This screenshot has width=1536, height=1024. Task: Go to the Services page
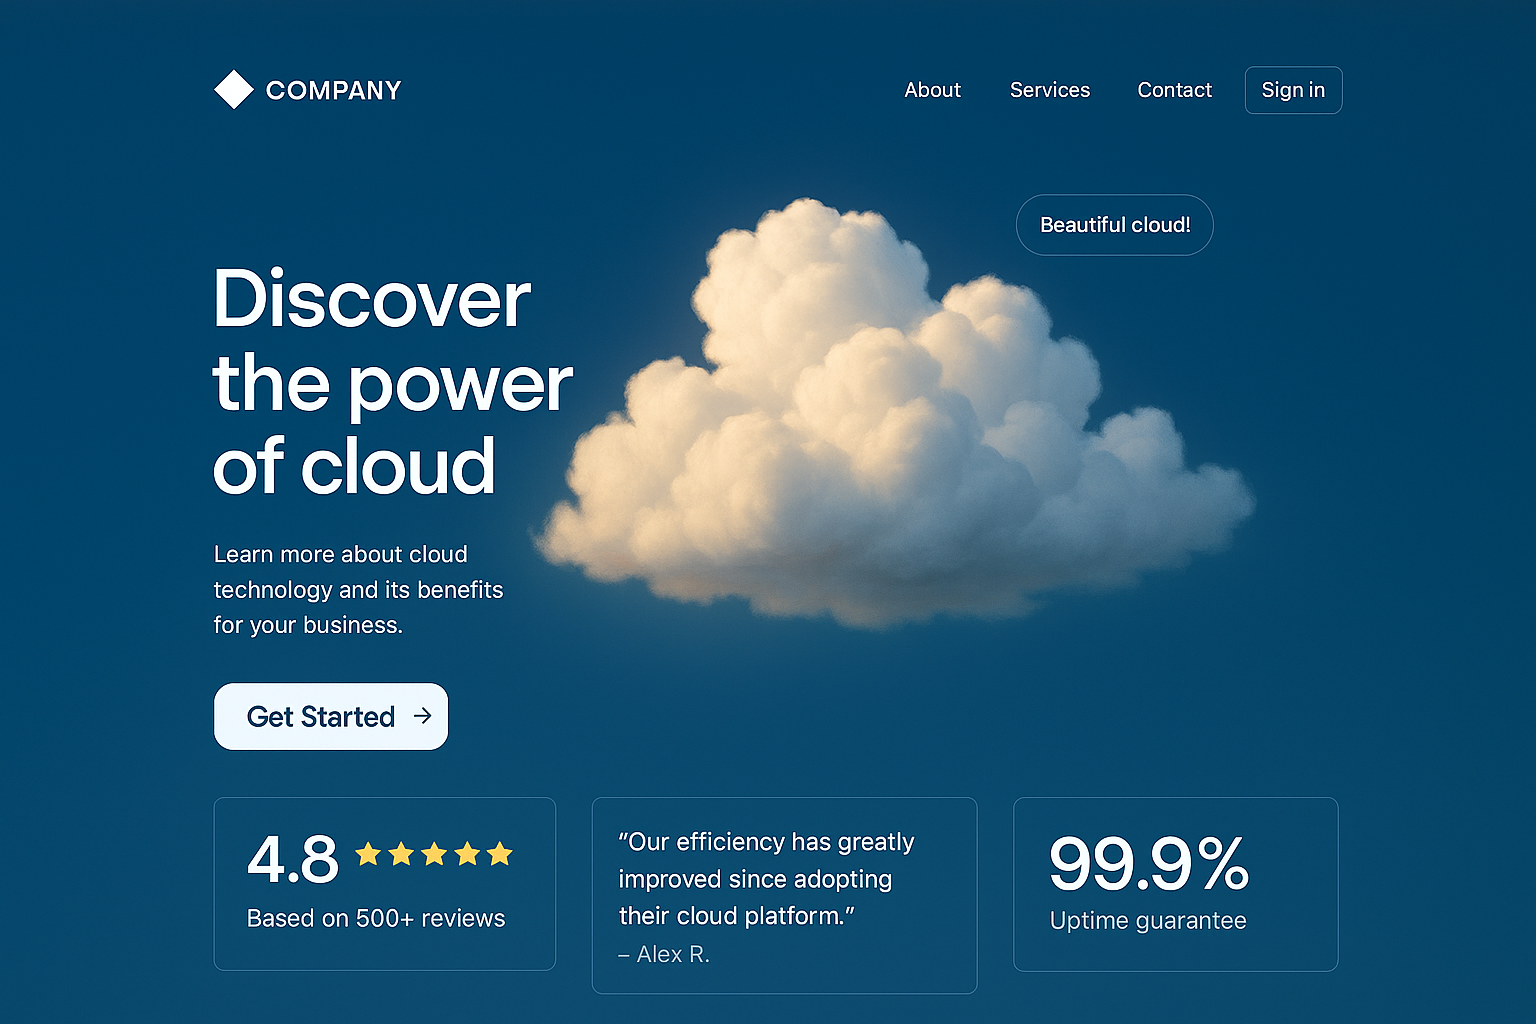click(1049, 90)
